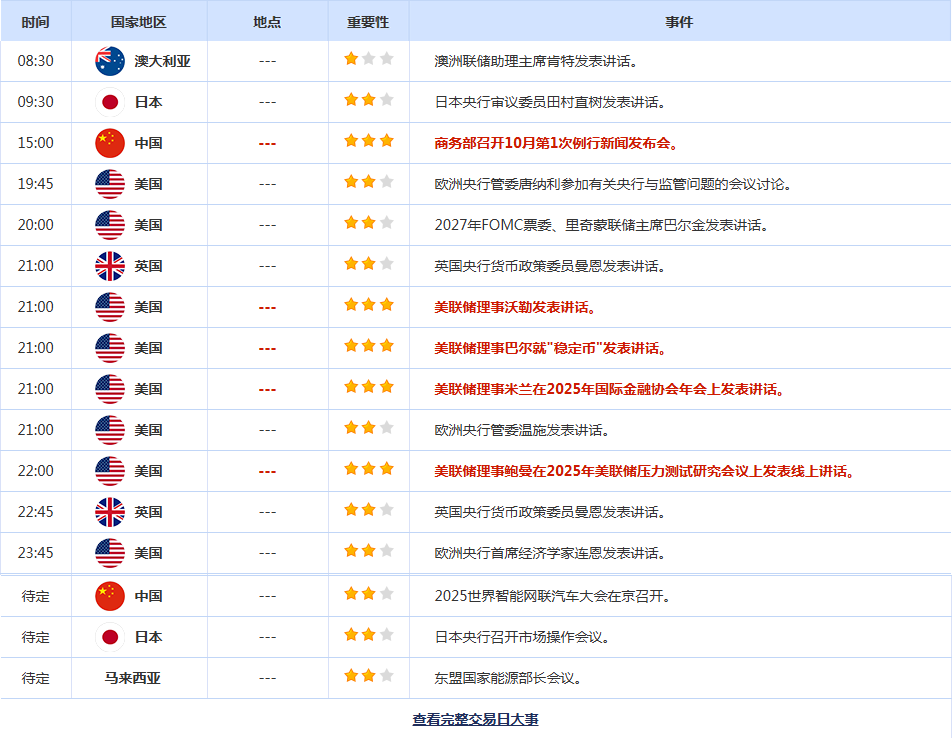Screen dimensions: 952x738
Task: Click the US flag in the 19:45 row
Action: point(110,184)
